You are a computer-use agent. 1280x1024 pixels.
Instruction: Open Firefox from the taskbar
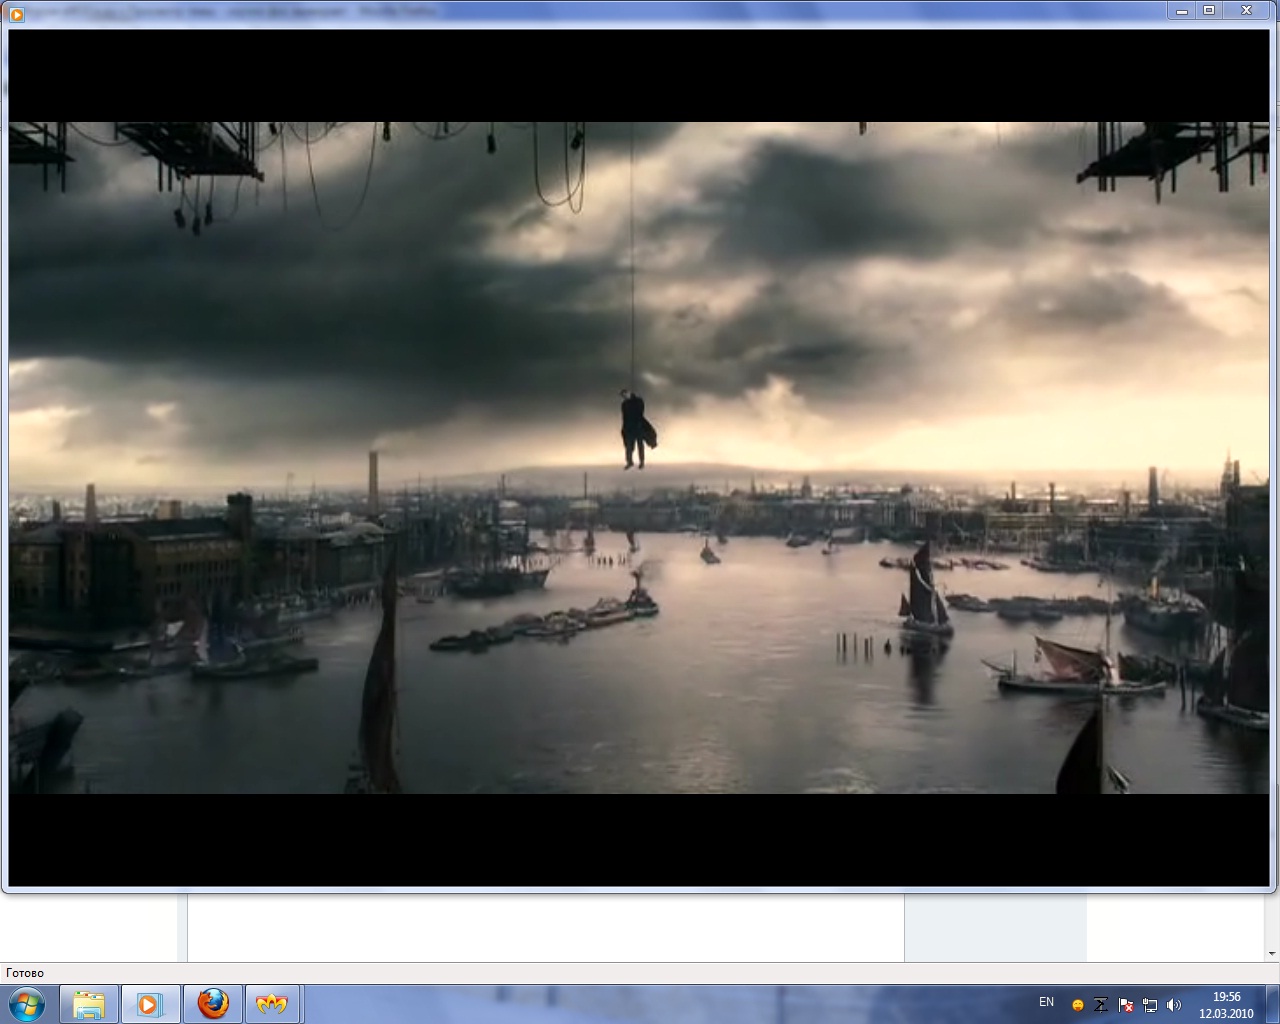[212, 1004]
